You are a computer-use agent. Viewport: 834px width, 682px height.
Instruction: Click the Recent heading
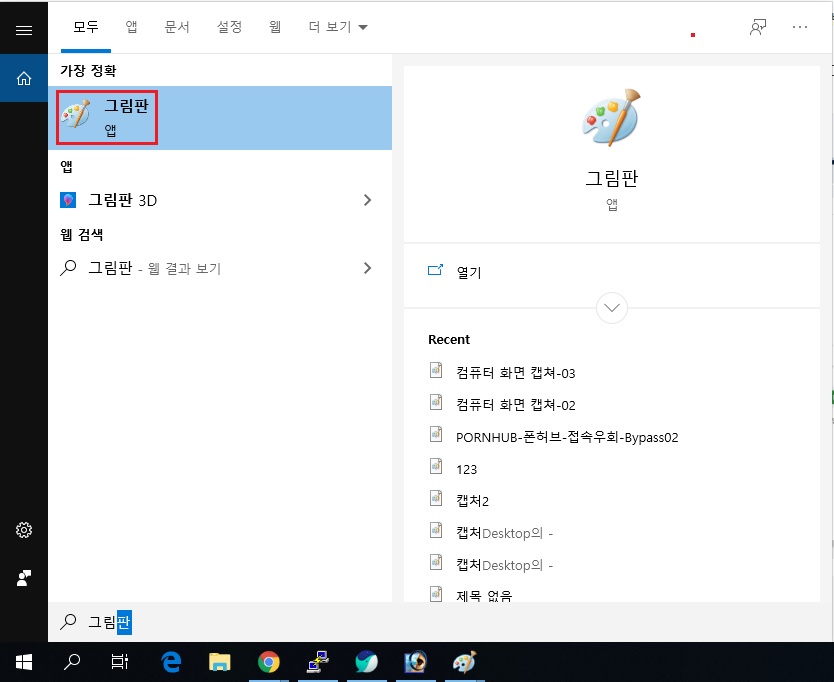[449, 339]
